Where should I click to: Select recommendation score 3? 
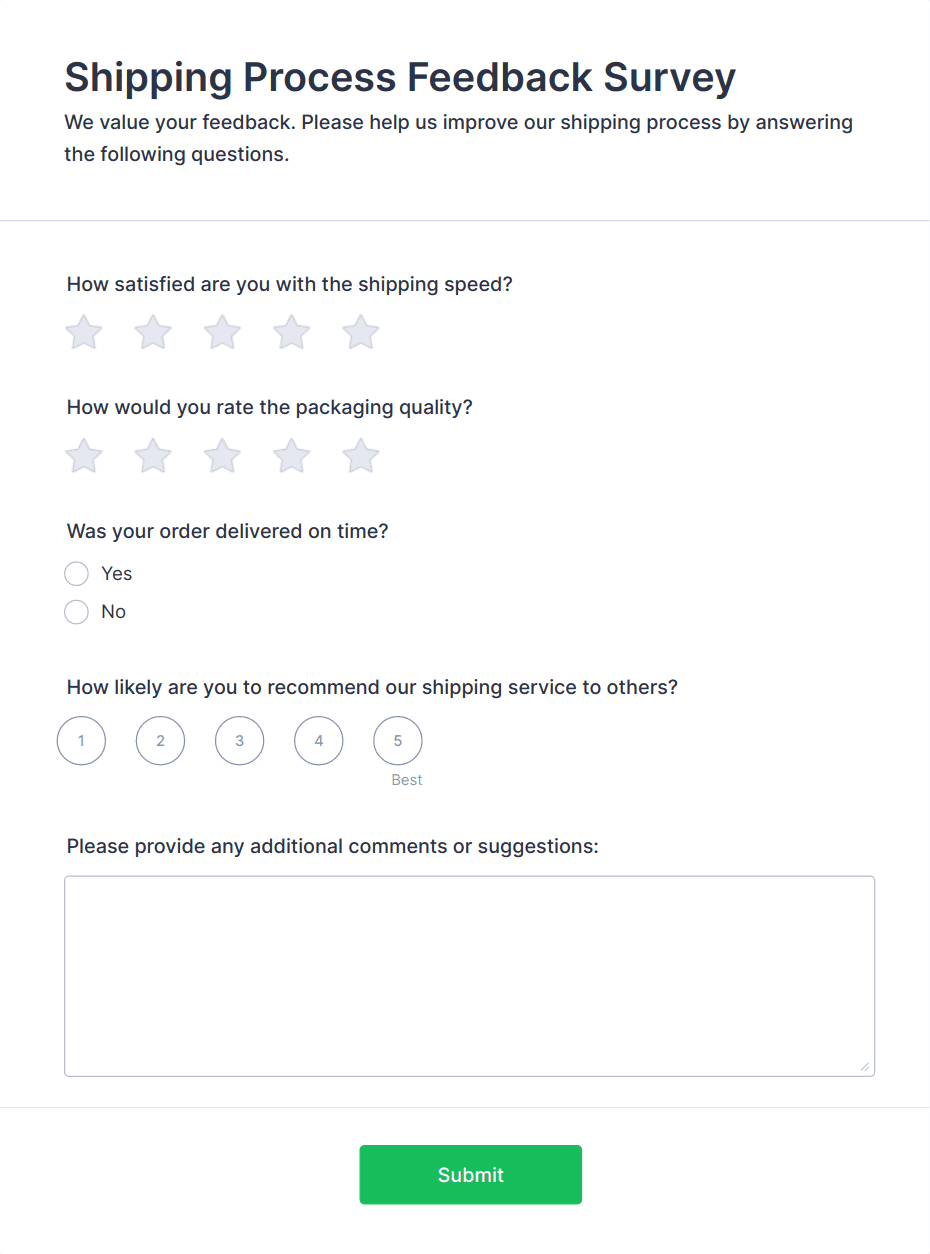(239, 741)
